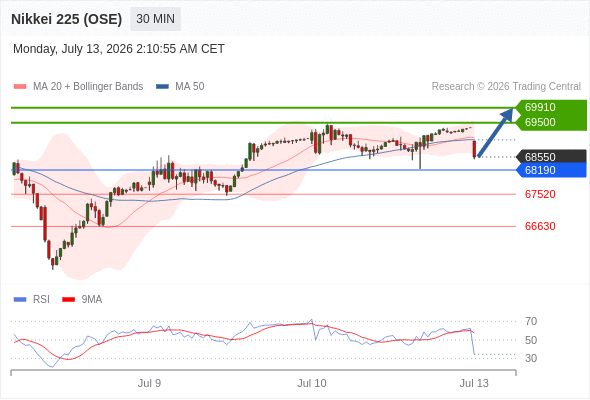Click the RSI 30 level label

pyautogui.click(x=531, y=358)
